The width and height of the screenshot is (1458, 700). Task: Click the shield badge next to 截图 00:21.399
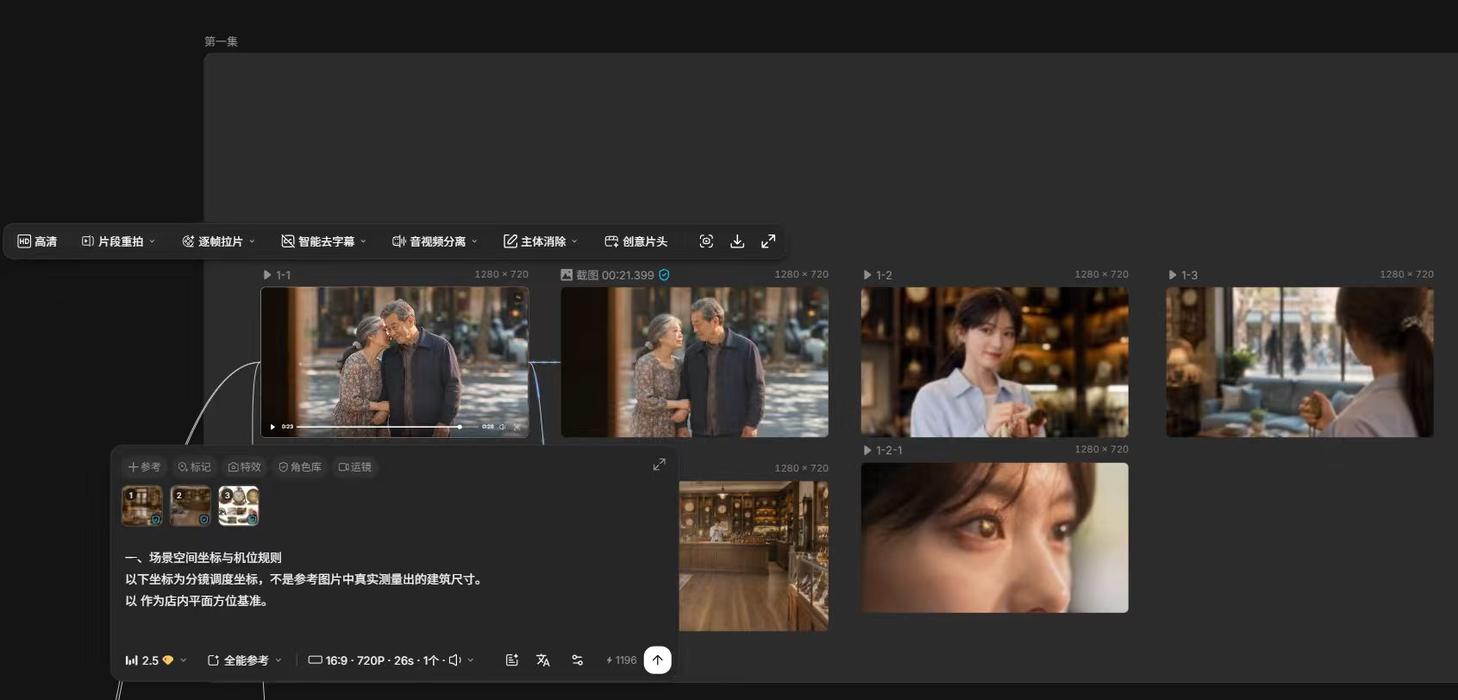pos(664,275)
